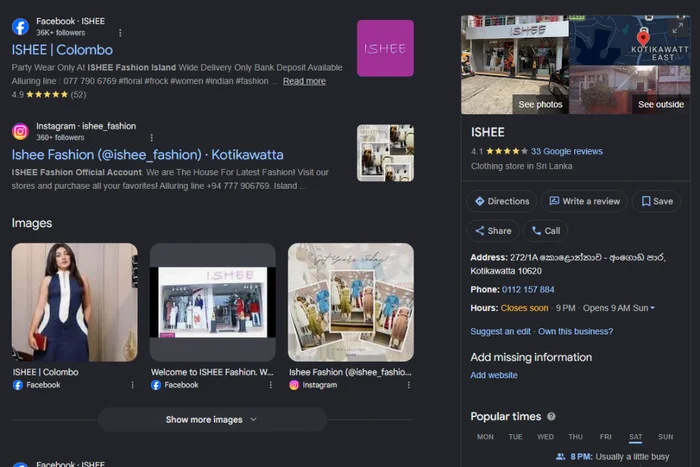Click Suggest an edit link
The height and width of the screenshot is (467, 700).
coord(500,331)
